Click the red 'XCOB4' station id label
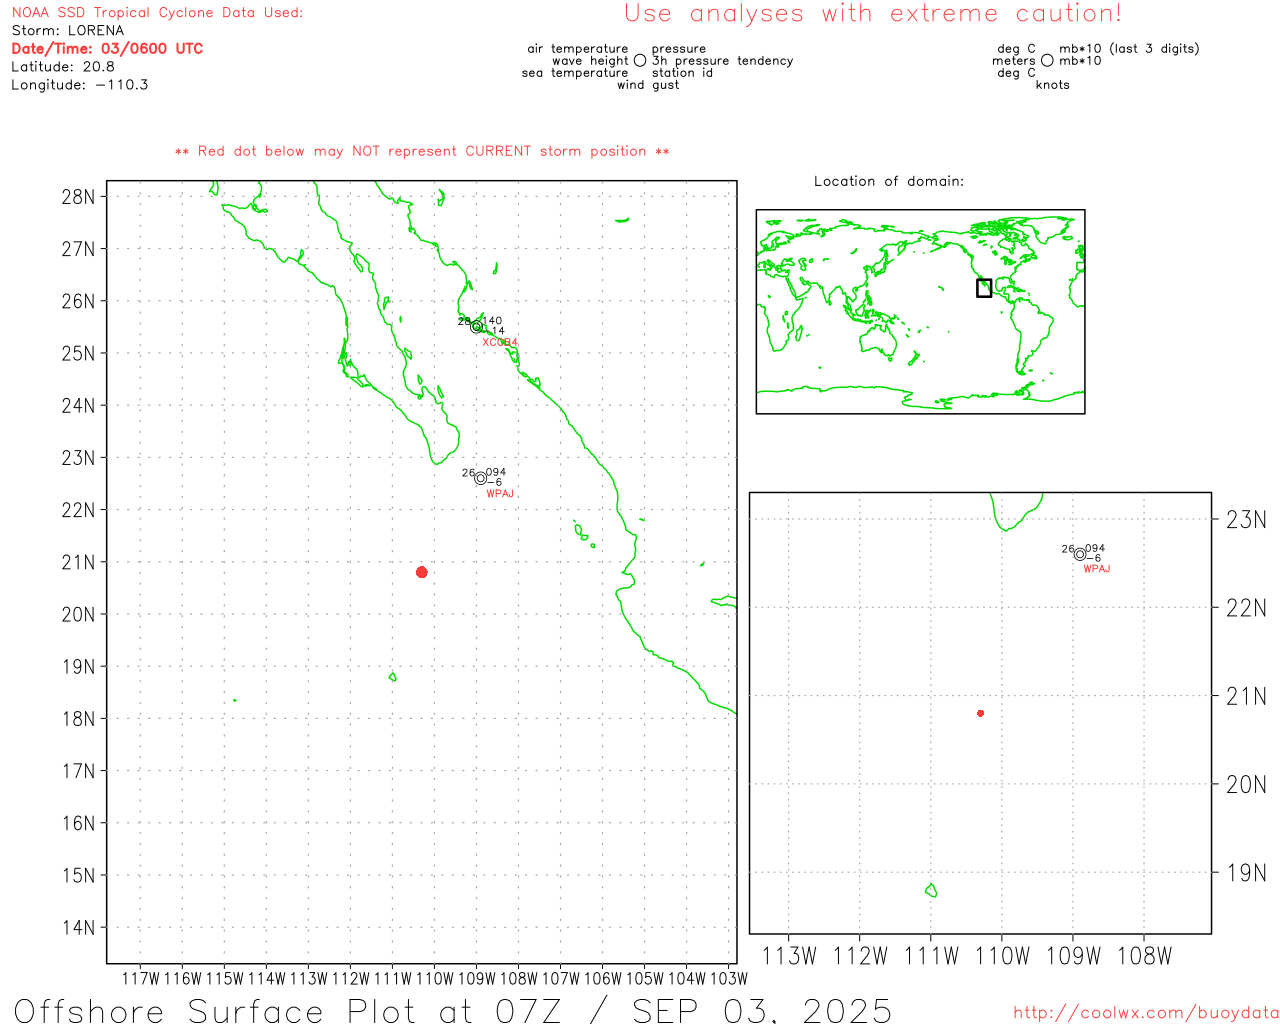The width and height of the screenshot is (1280, 1024). pos(500,342)
